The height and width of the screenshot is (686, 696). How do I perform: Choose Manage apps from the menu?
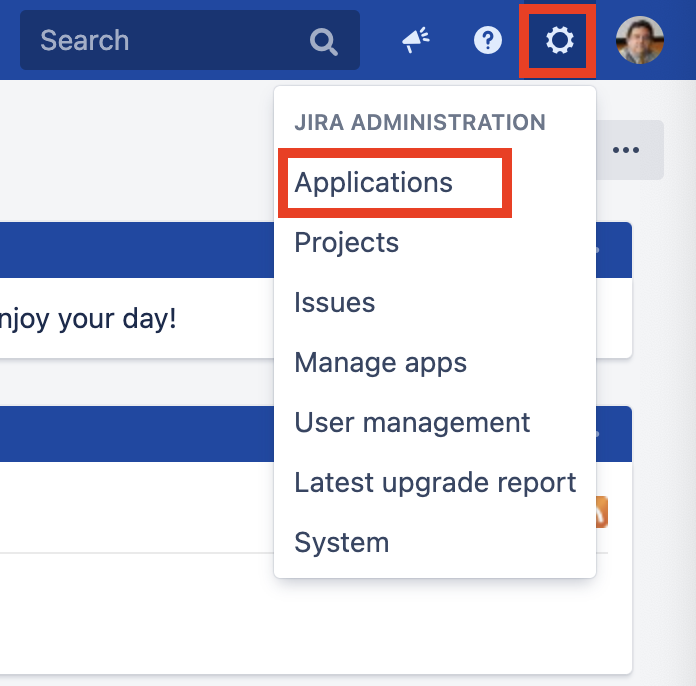point(380,363)
